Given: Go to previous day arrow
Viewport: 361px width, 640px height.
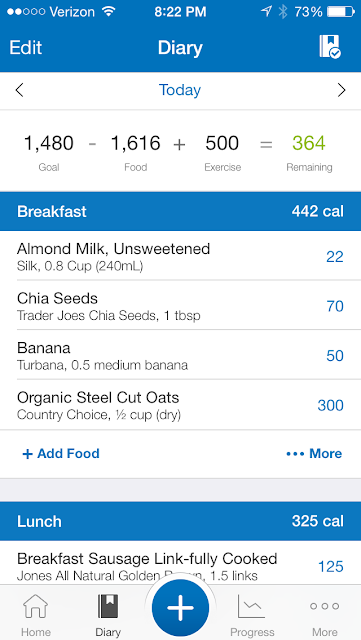Looking at the screenshot, I should tap(19, 90).
